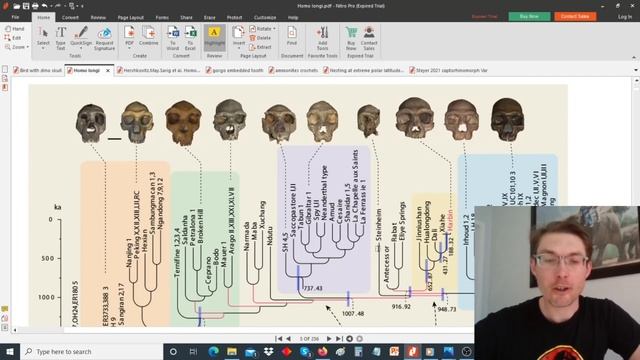Click the taskbar search box
640x360 pixels.
pyautogui.click(x=91, y=351)
